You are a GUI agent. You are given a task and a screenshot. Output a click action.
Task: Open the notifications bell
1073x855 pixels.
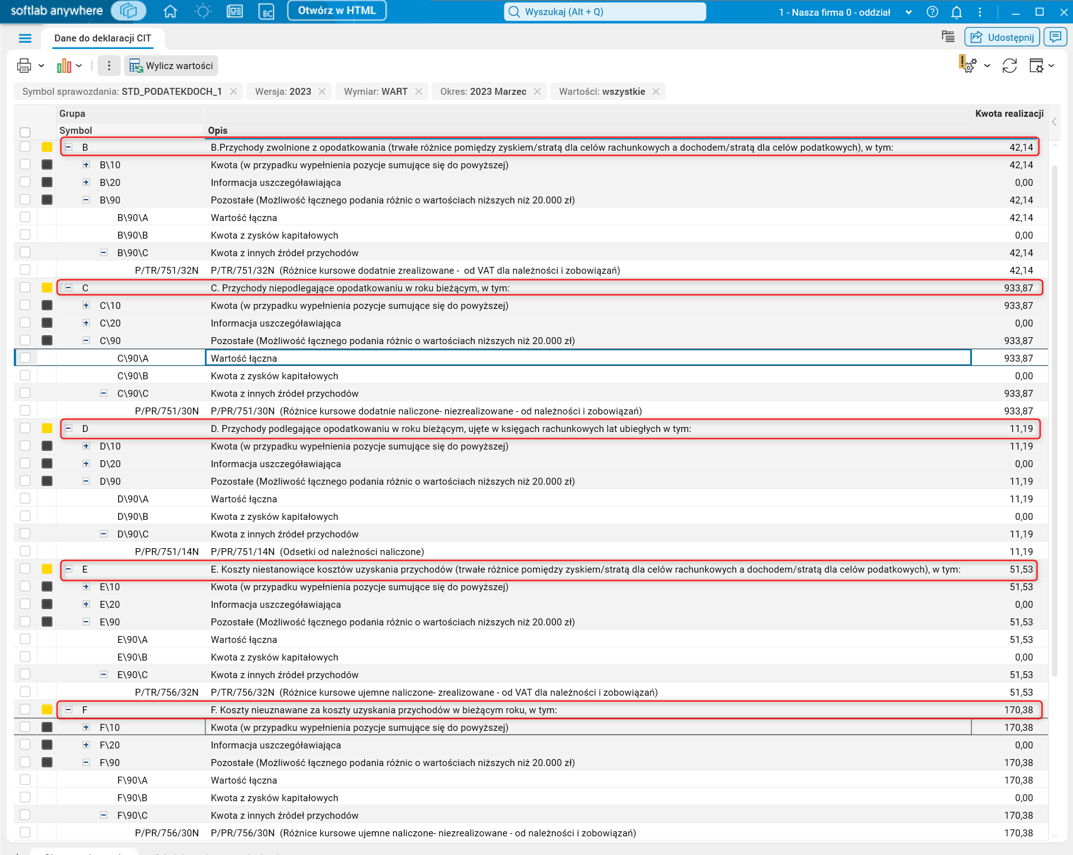[956, 12]
